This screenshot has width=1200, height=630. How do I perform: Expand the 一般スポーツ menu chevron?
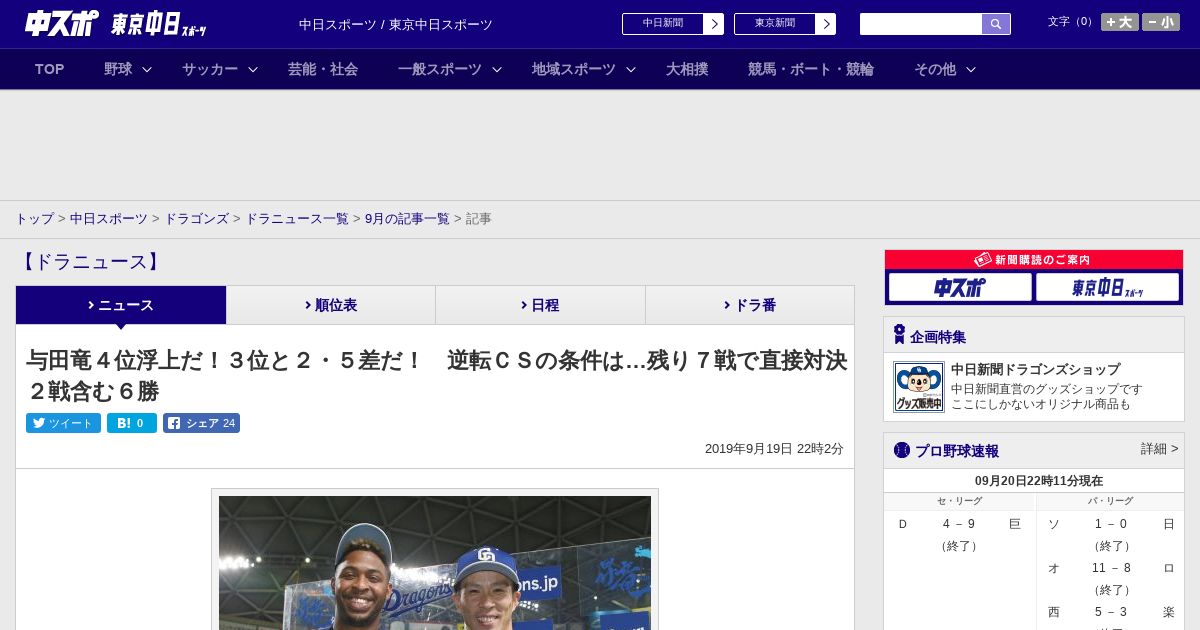497,70
